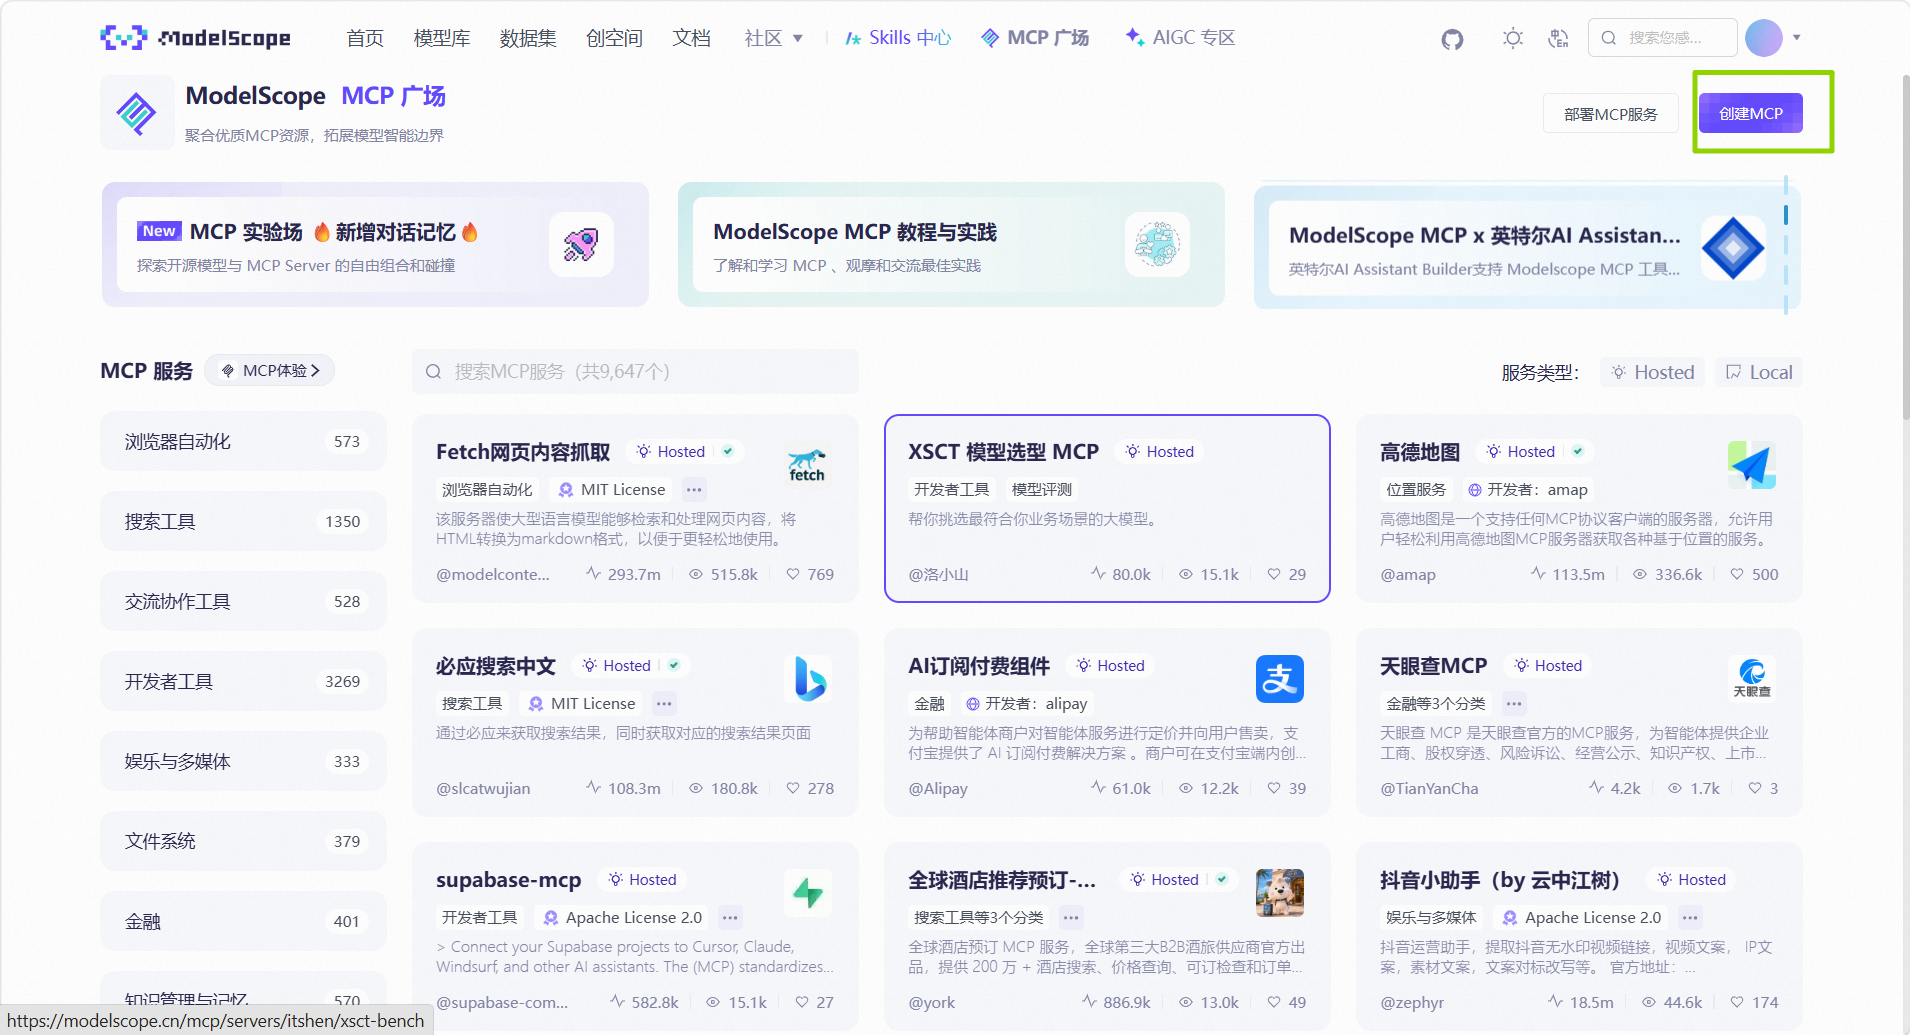The height and width of the screenshot is (1035, 1910).
Task: Expand 搜索工具等3个分类 tags on hotel card
Action: (1071, 917)
